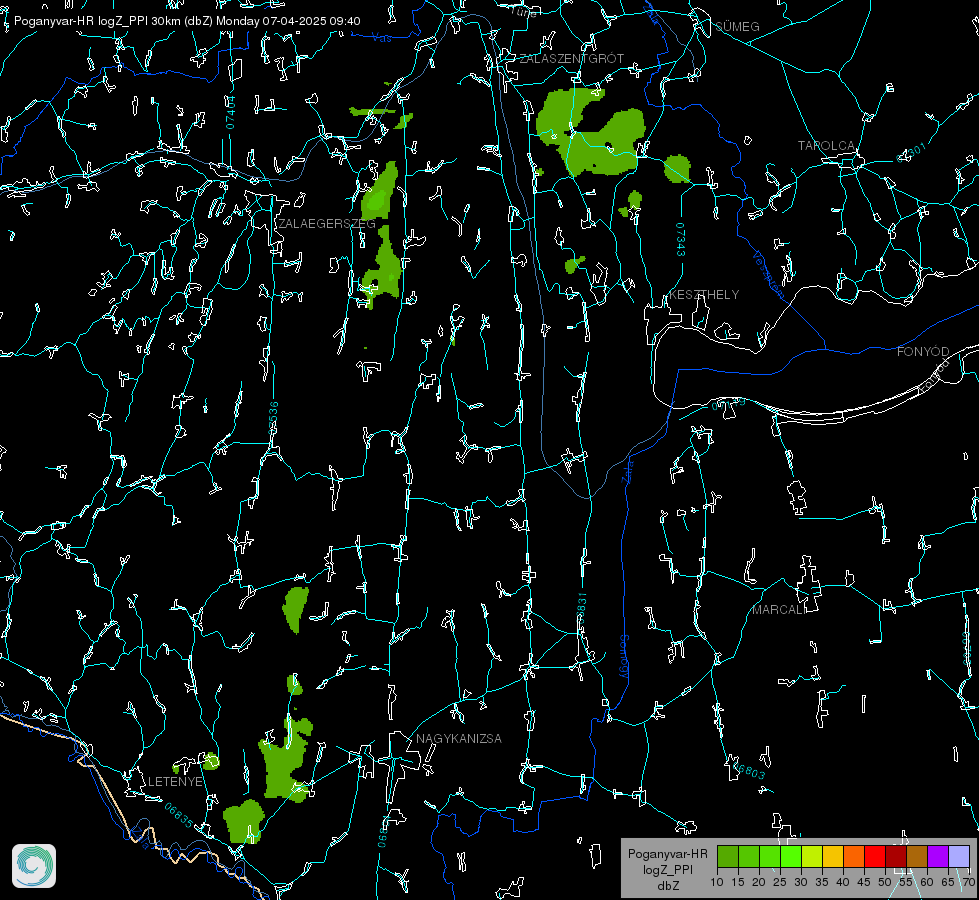Select the 30–35 dBZ yellow-green legend swatch
Screen dimensions: 979x900
click(x=812, y=856)
